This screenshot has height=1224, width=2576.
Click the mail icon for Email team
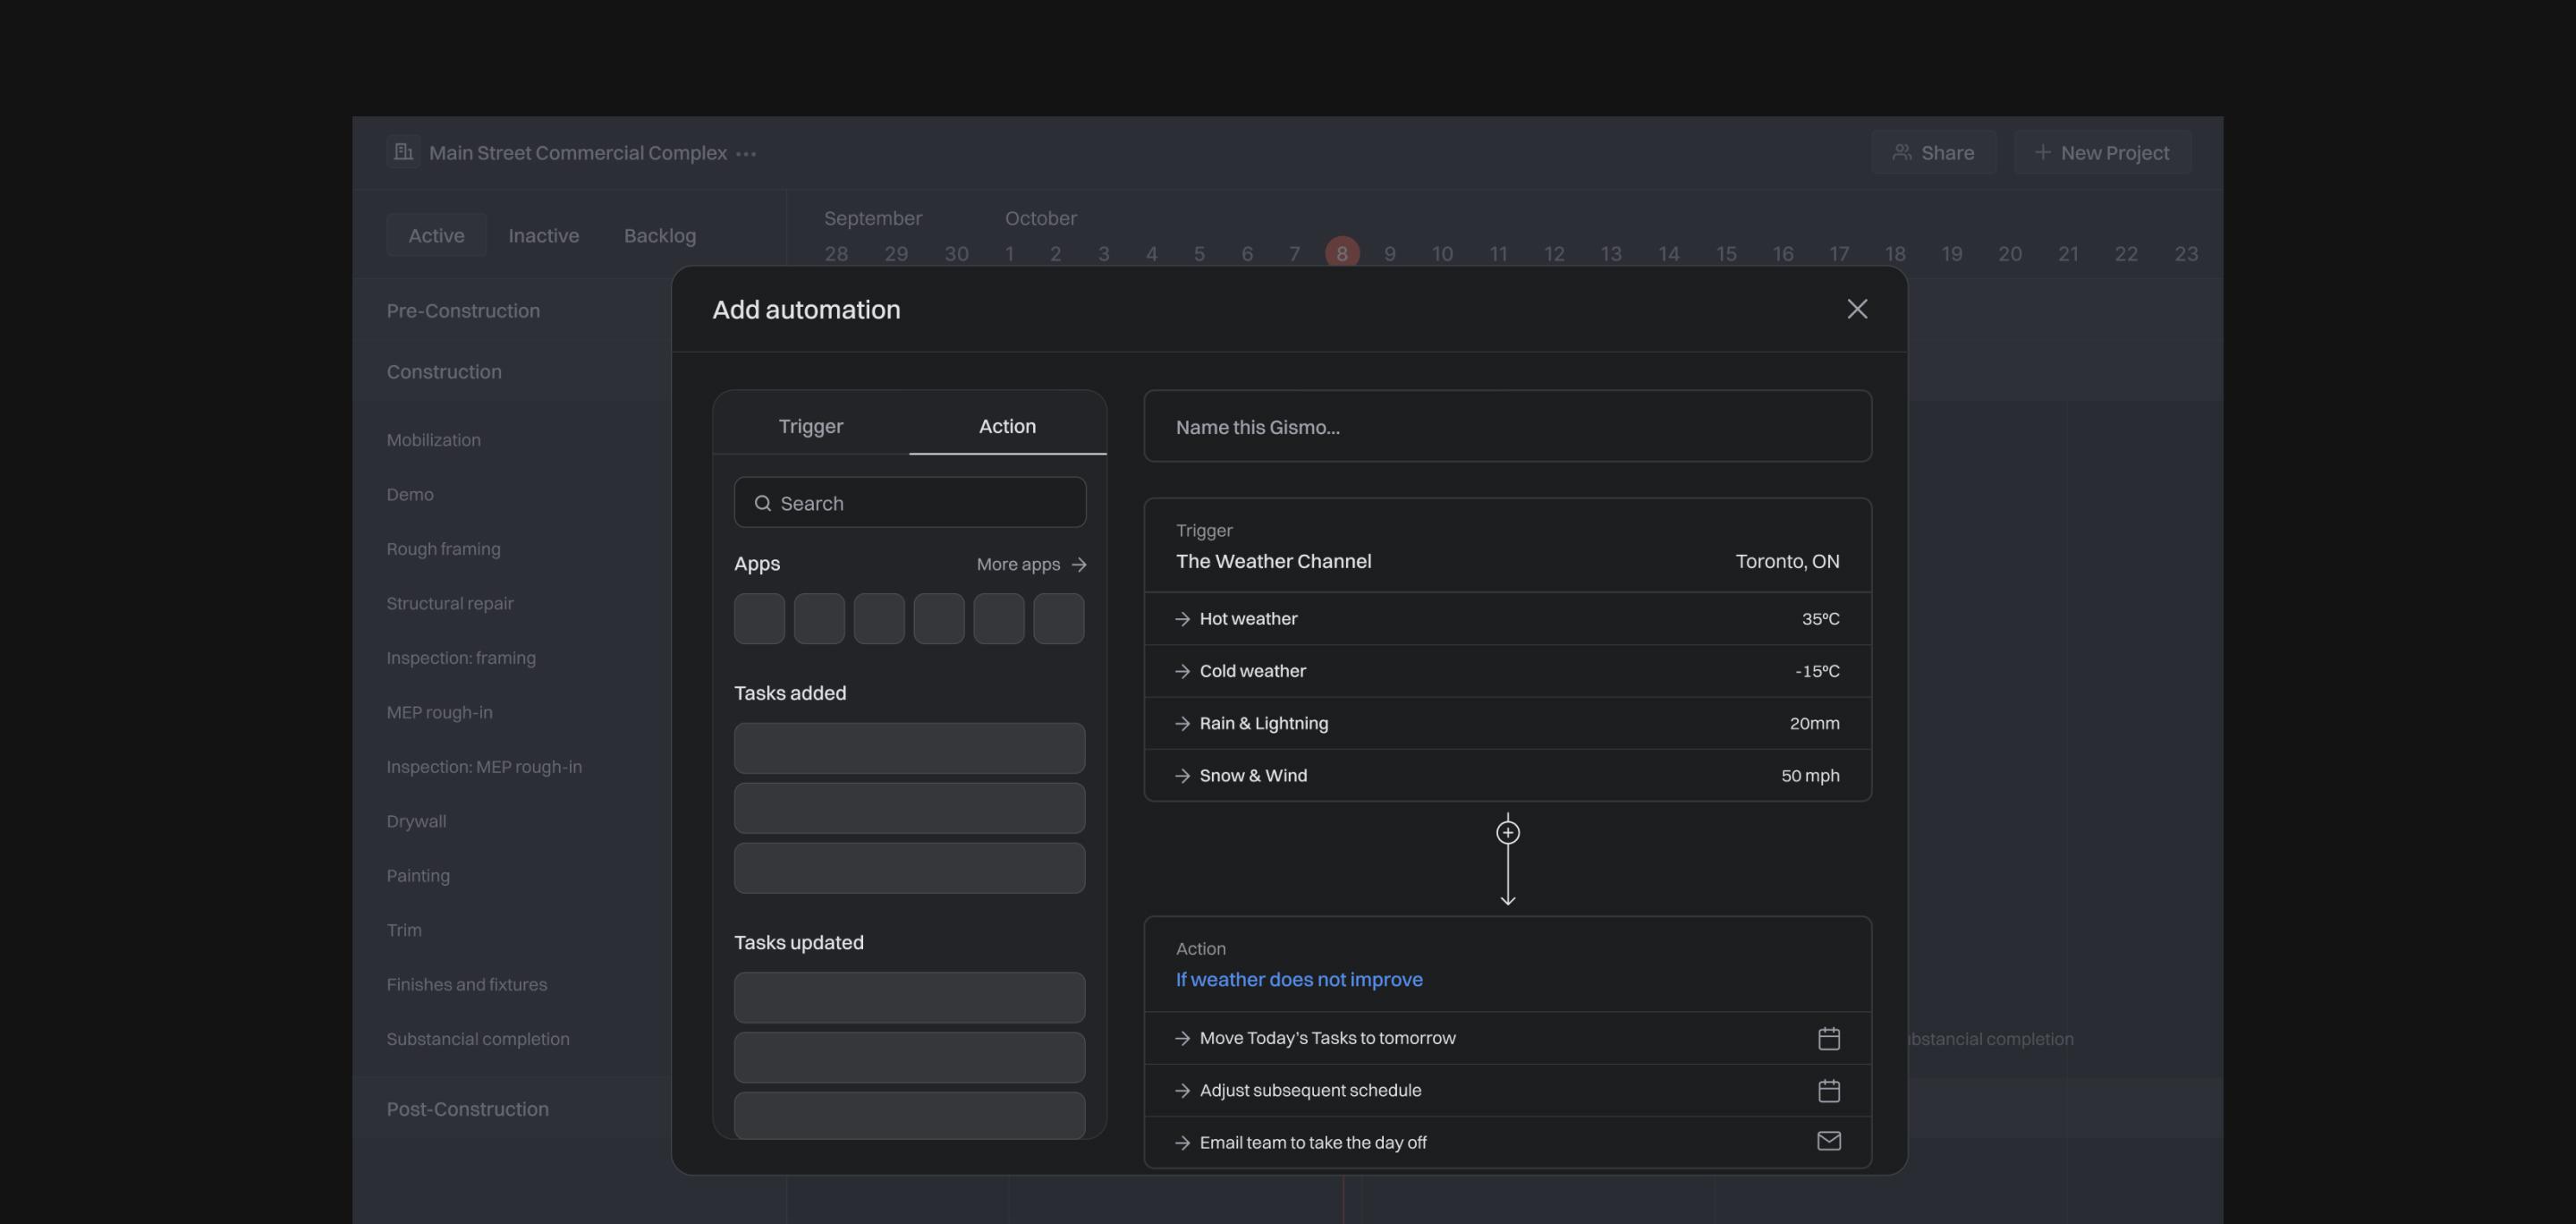1828,1141
